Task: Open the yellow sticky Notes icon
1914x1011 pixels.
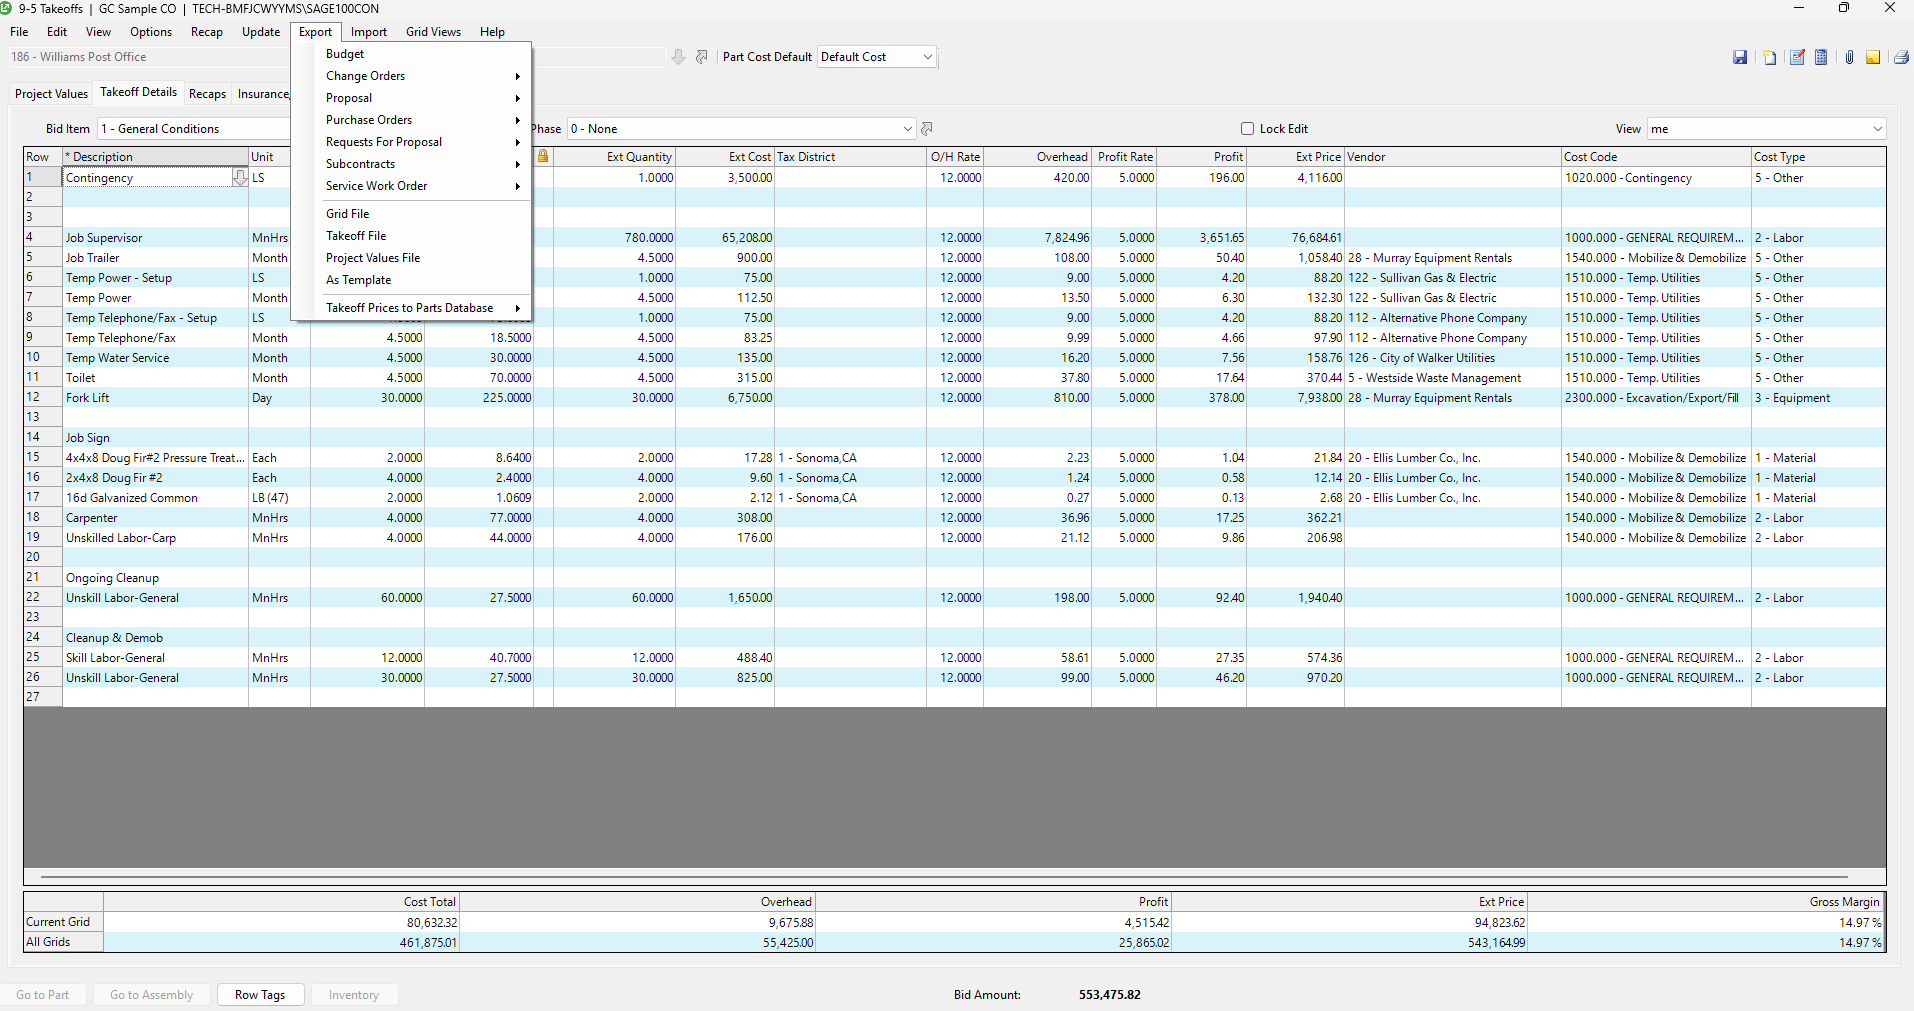Action: (1873, 58)
